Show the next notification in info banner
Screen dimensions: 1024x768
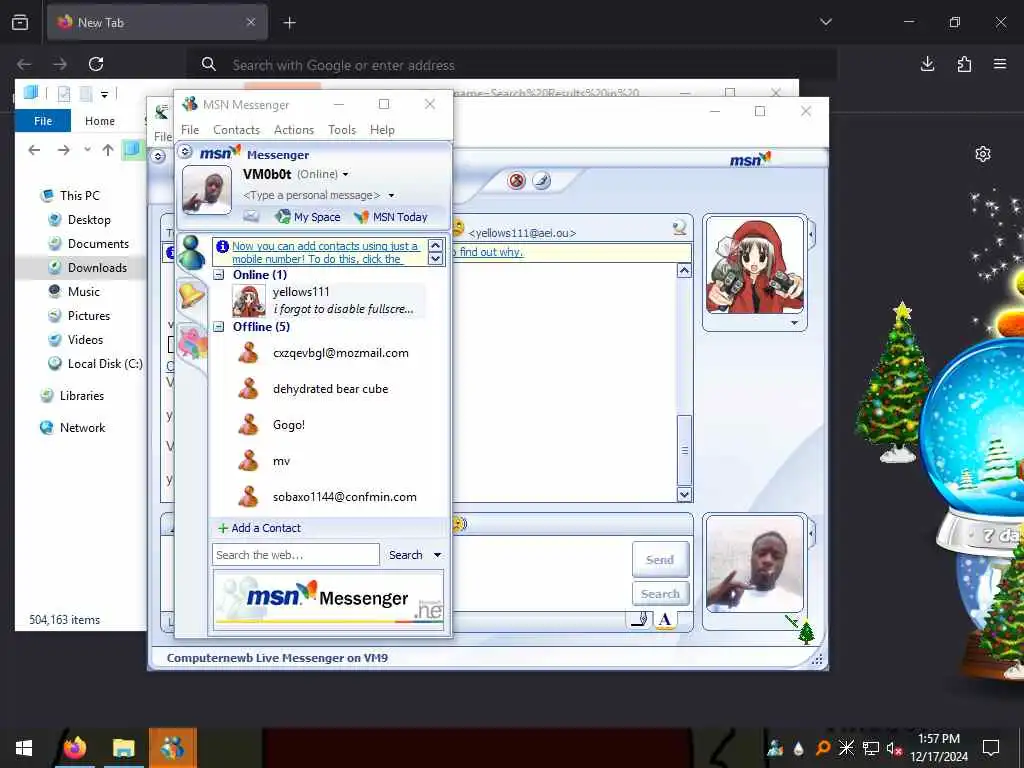click(x=436, y=259)
